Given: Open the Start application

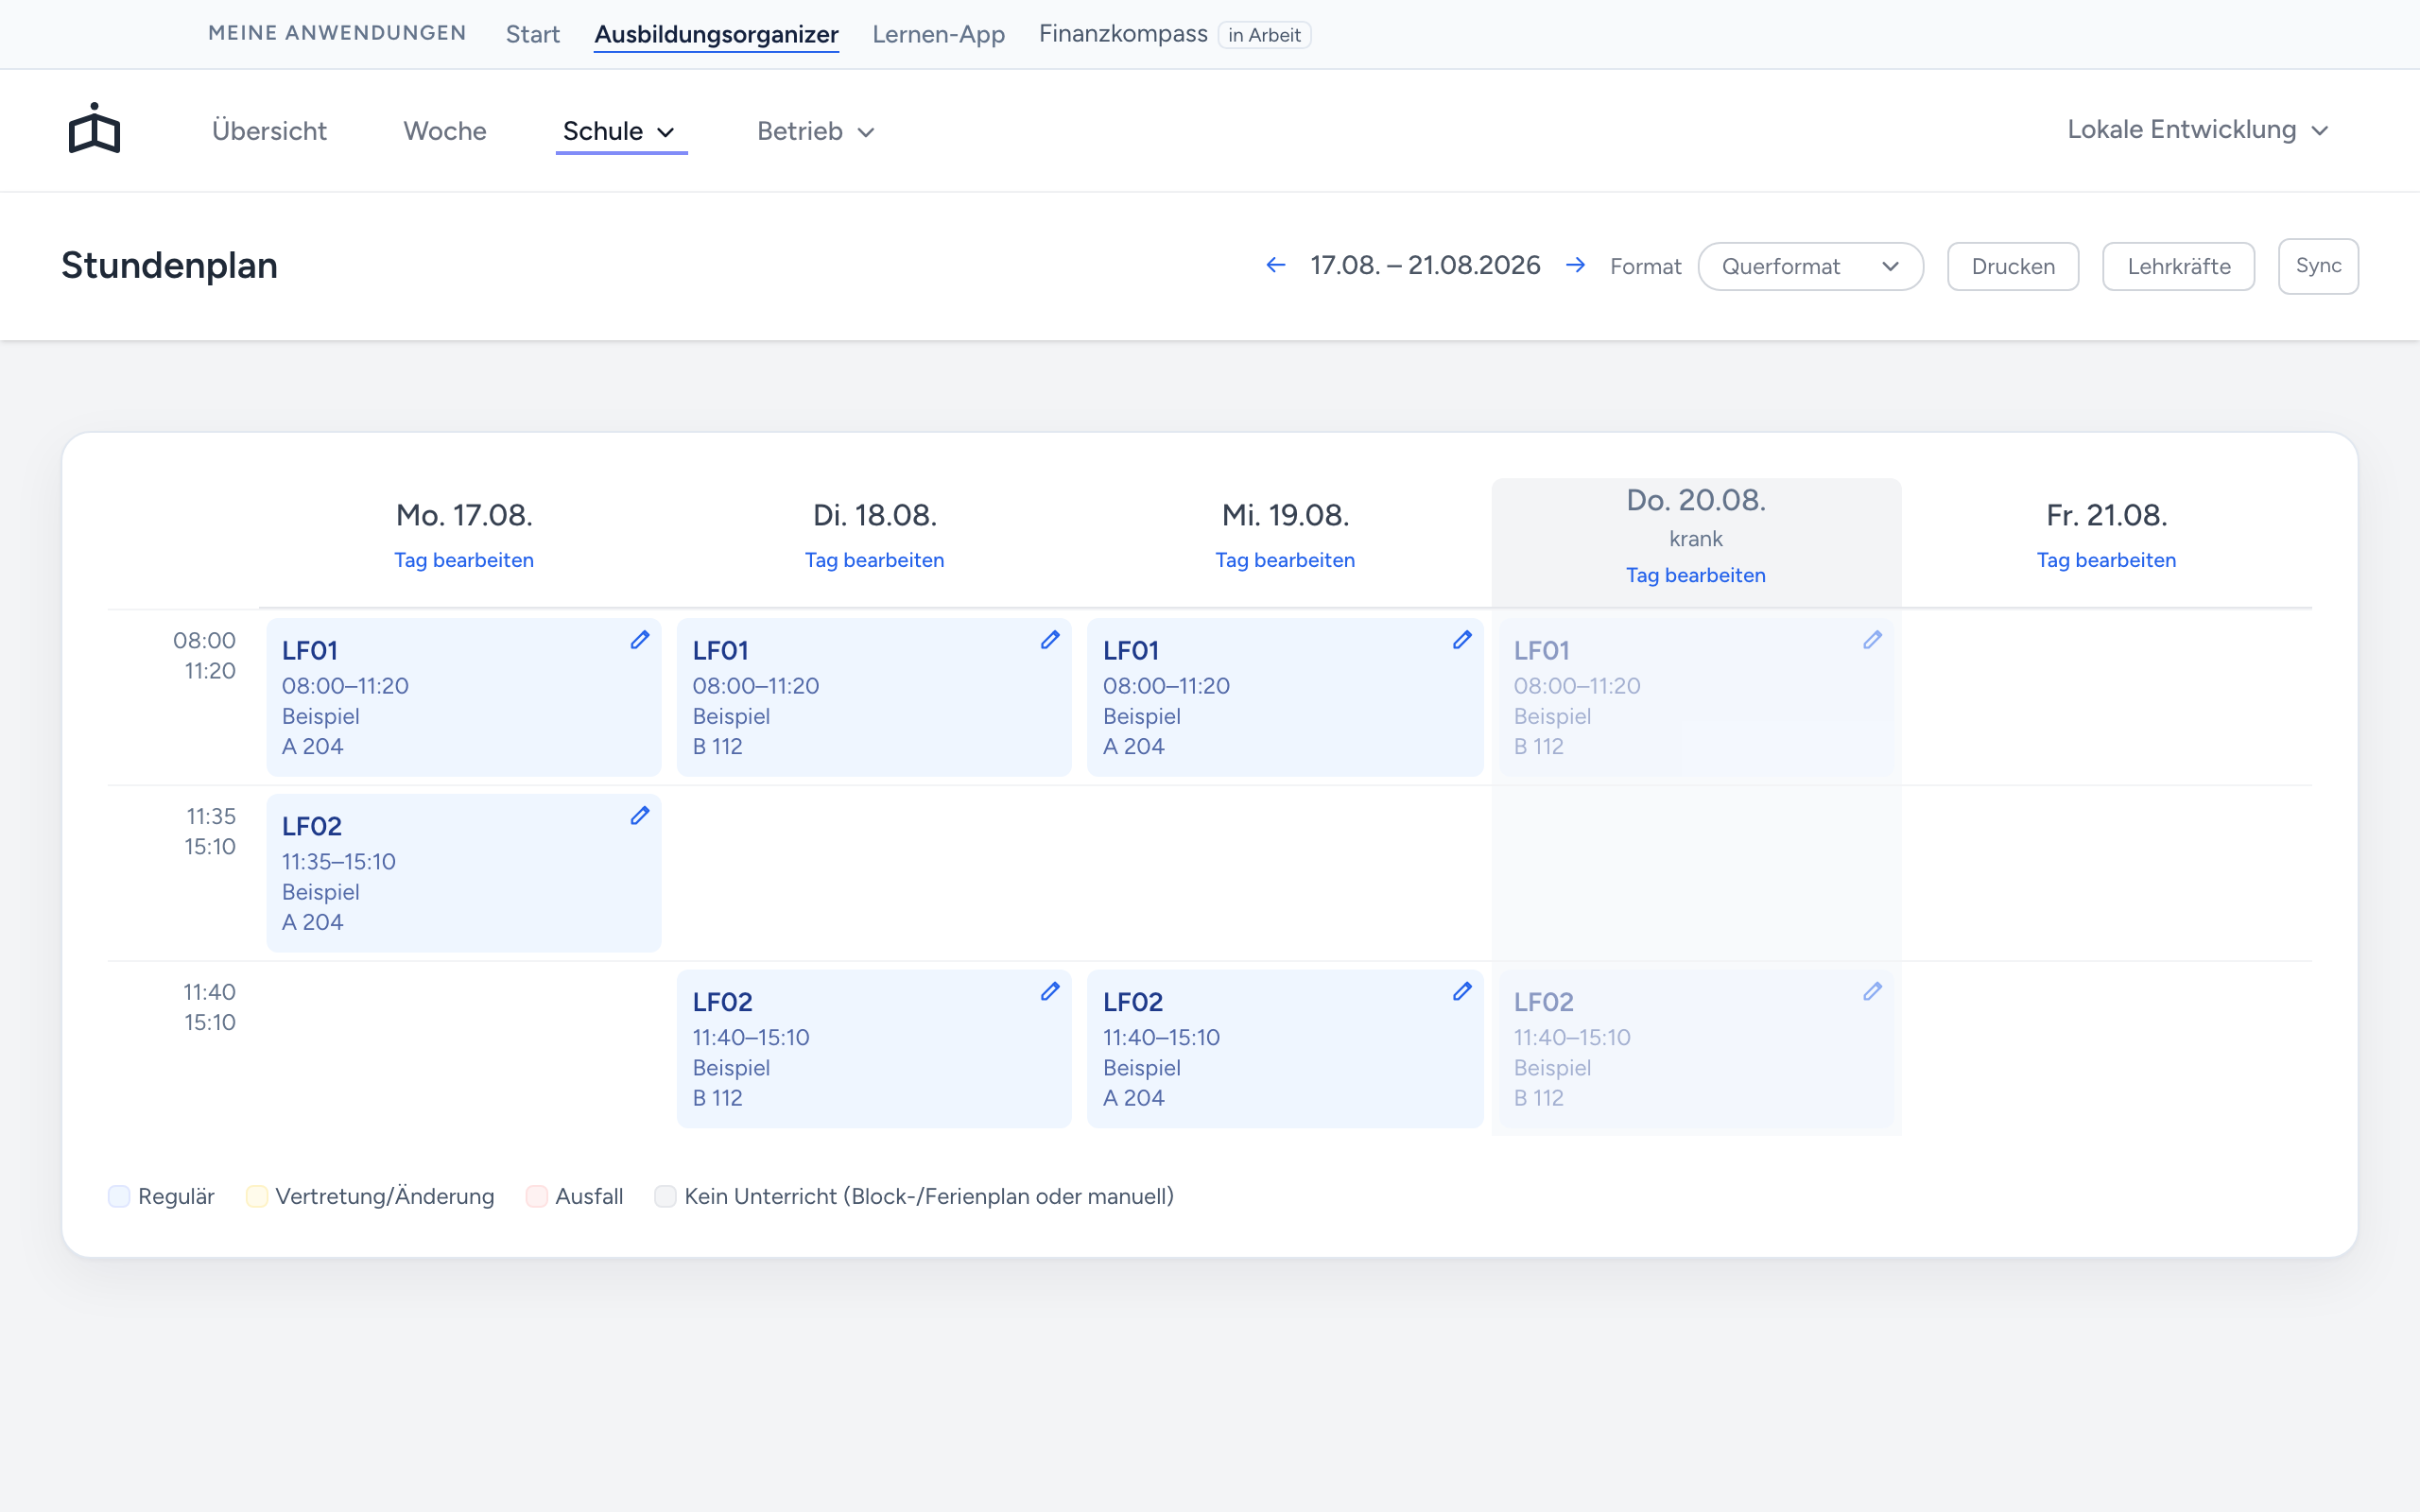Looking at the screenshot, I should coord(532,34).
